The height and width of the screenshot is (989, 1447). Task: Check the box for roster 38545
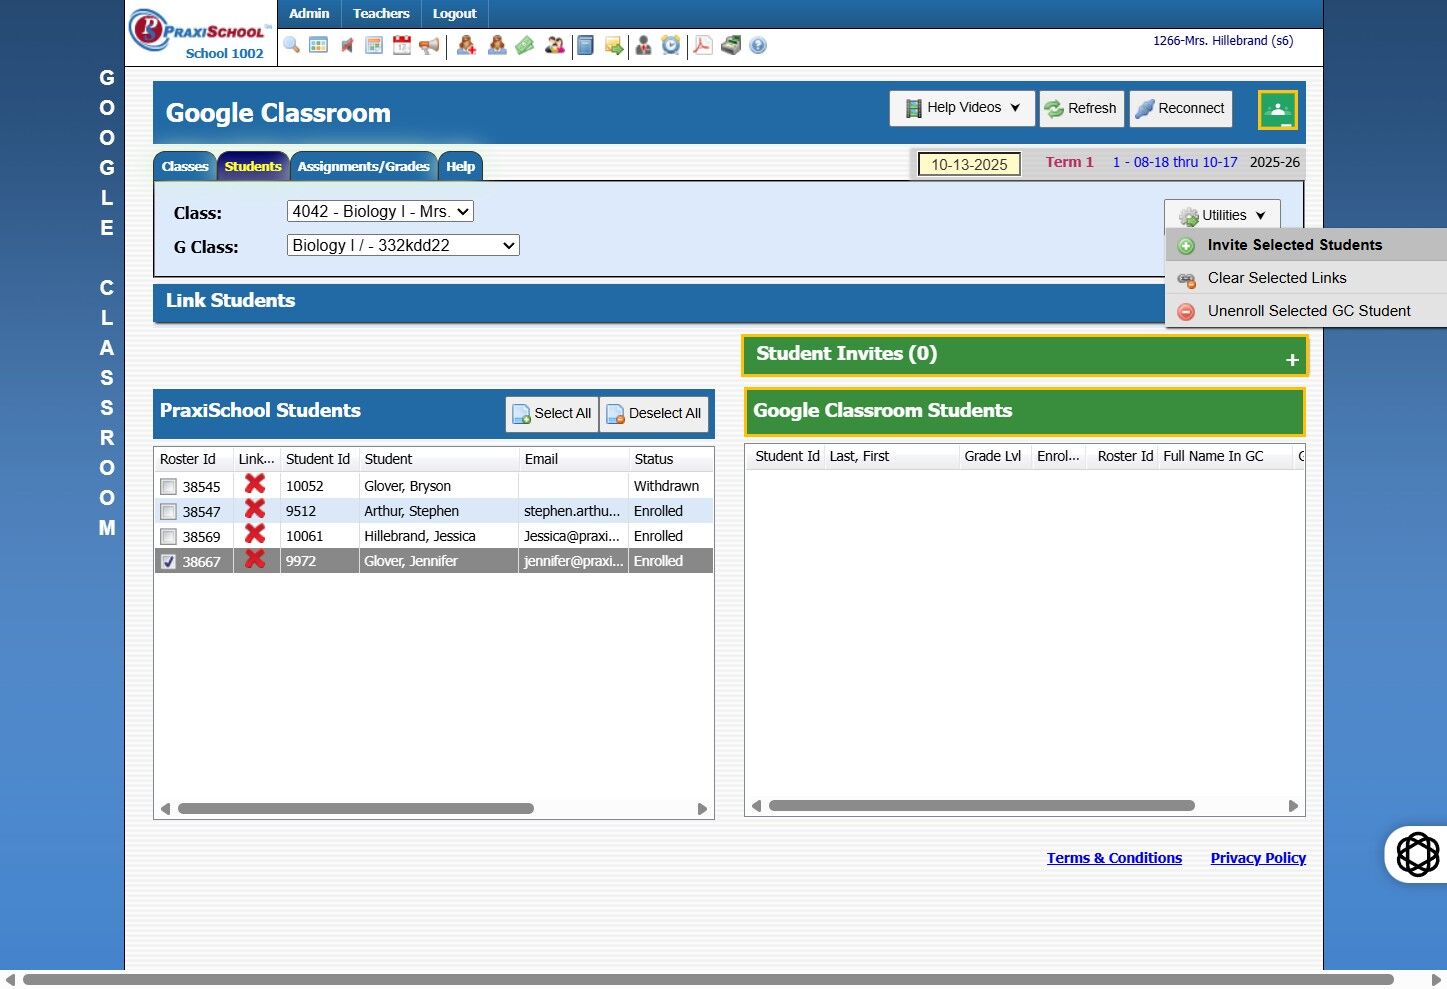[168, 487]
